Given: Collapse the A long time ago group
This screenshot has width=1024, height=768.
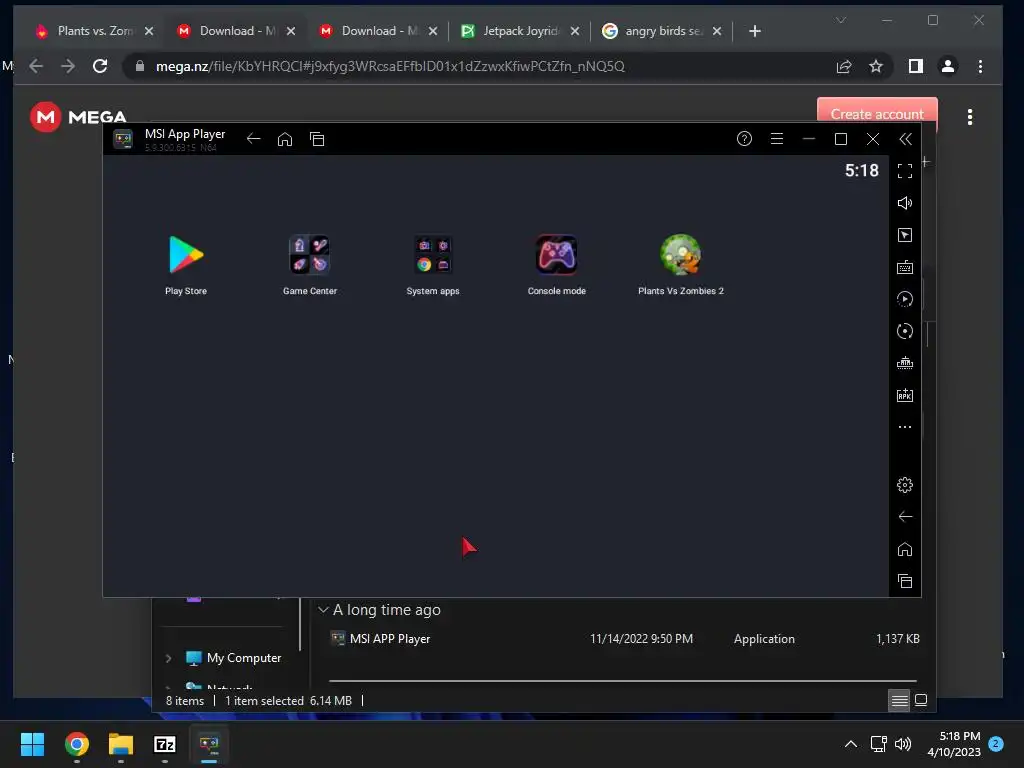Looking at the screenshot, I should point(323,610).
